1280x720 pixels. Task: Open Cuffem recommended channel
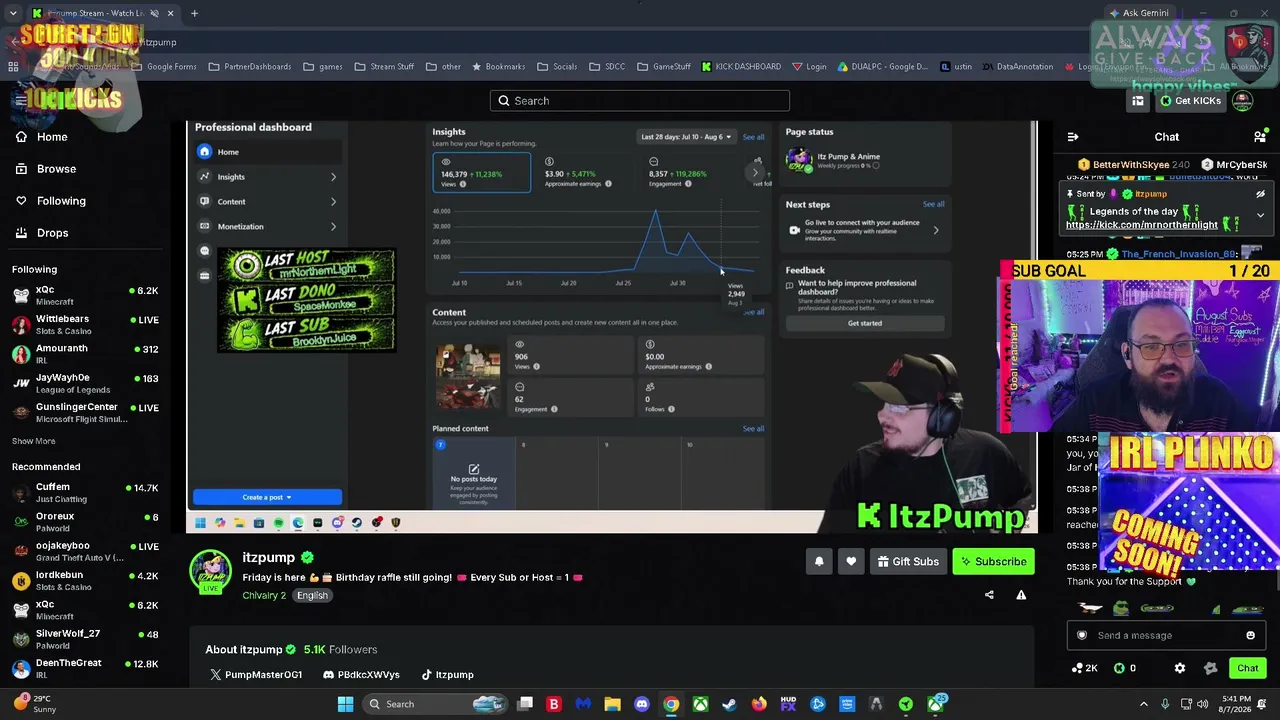click(x=84, y=493)
